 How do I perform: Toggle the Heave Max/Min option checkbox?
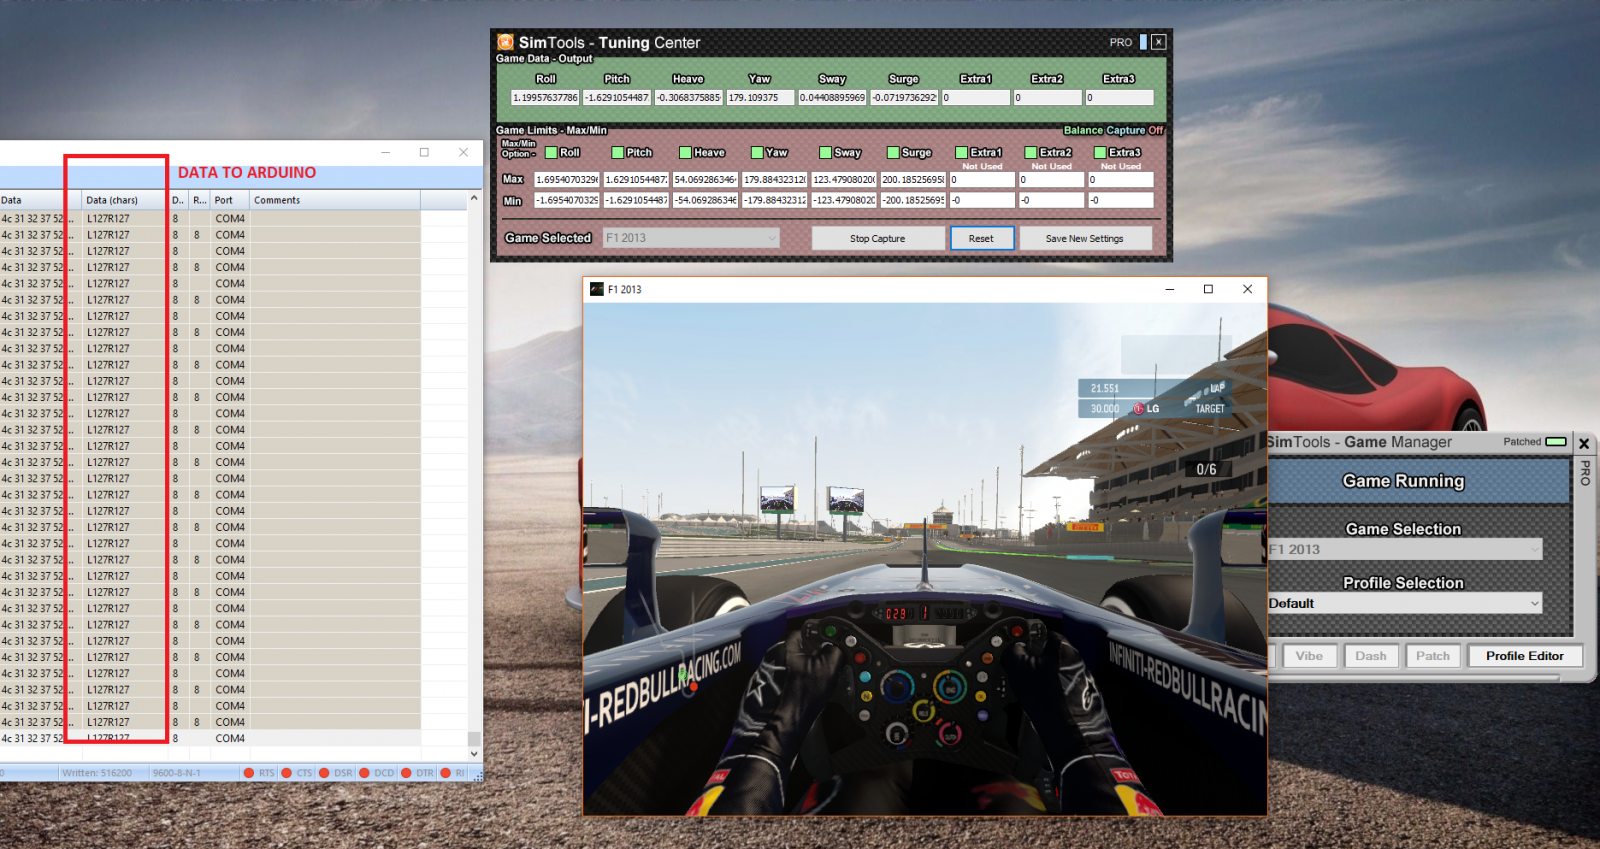click(685, 153)
